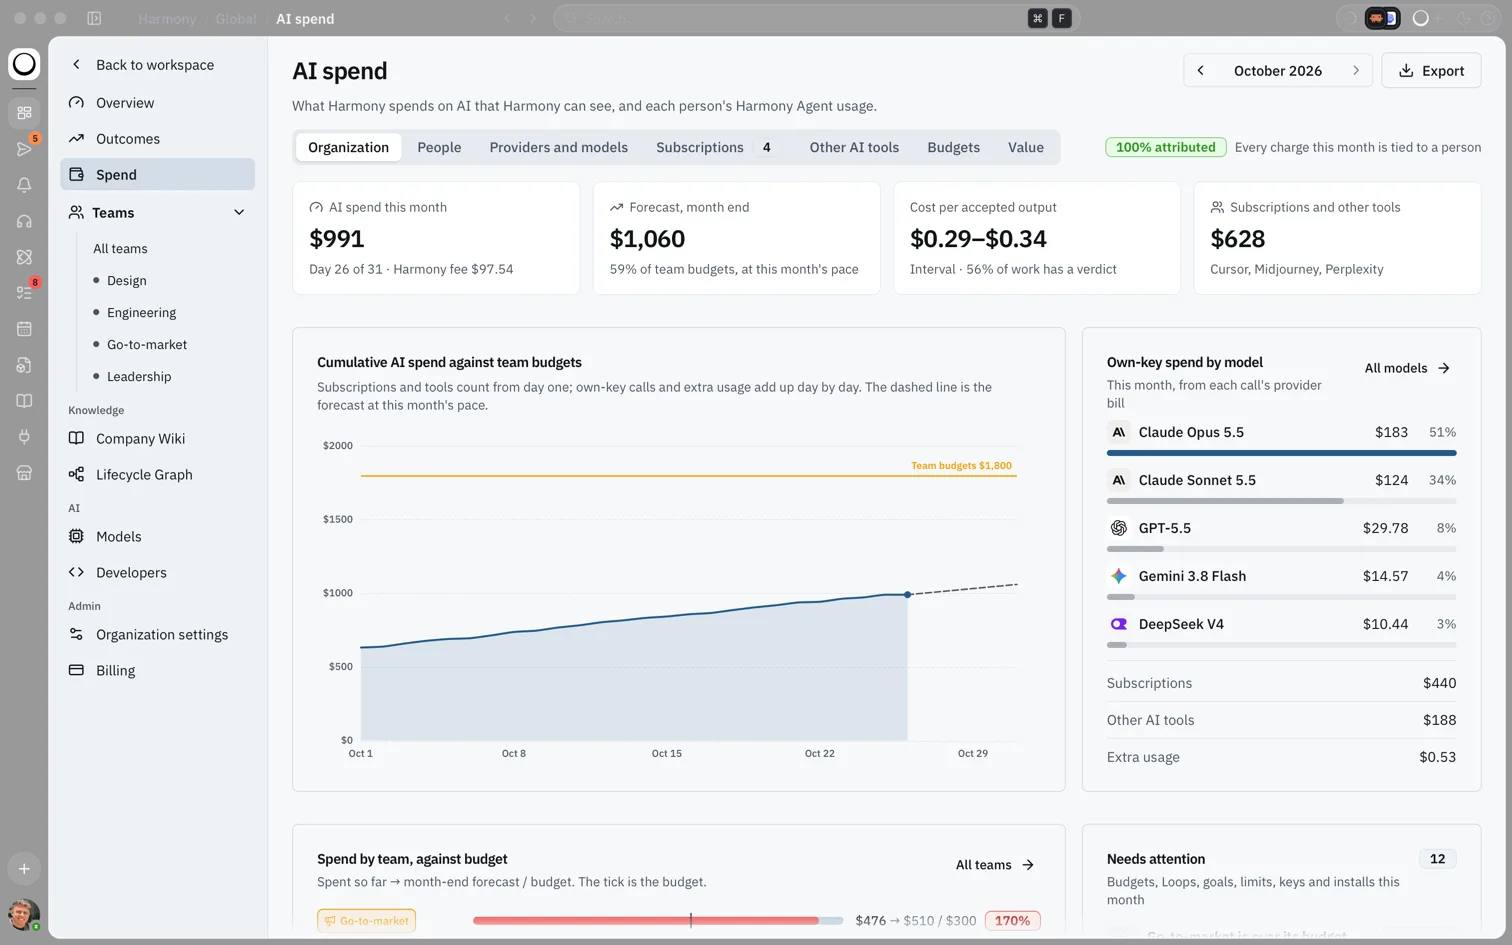1512x945 pixels.
Task: Click the Claude Opus 5.5 spend bar
Action: (1281, 453)
